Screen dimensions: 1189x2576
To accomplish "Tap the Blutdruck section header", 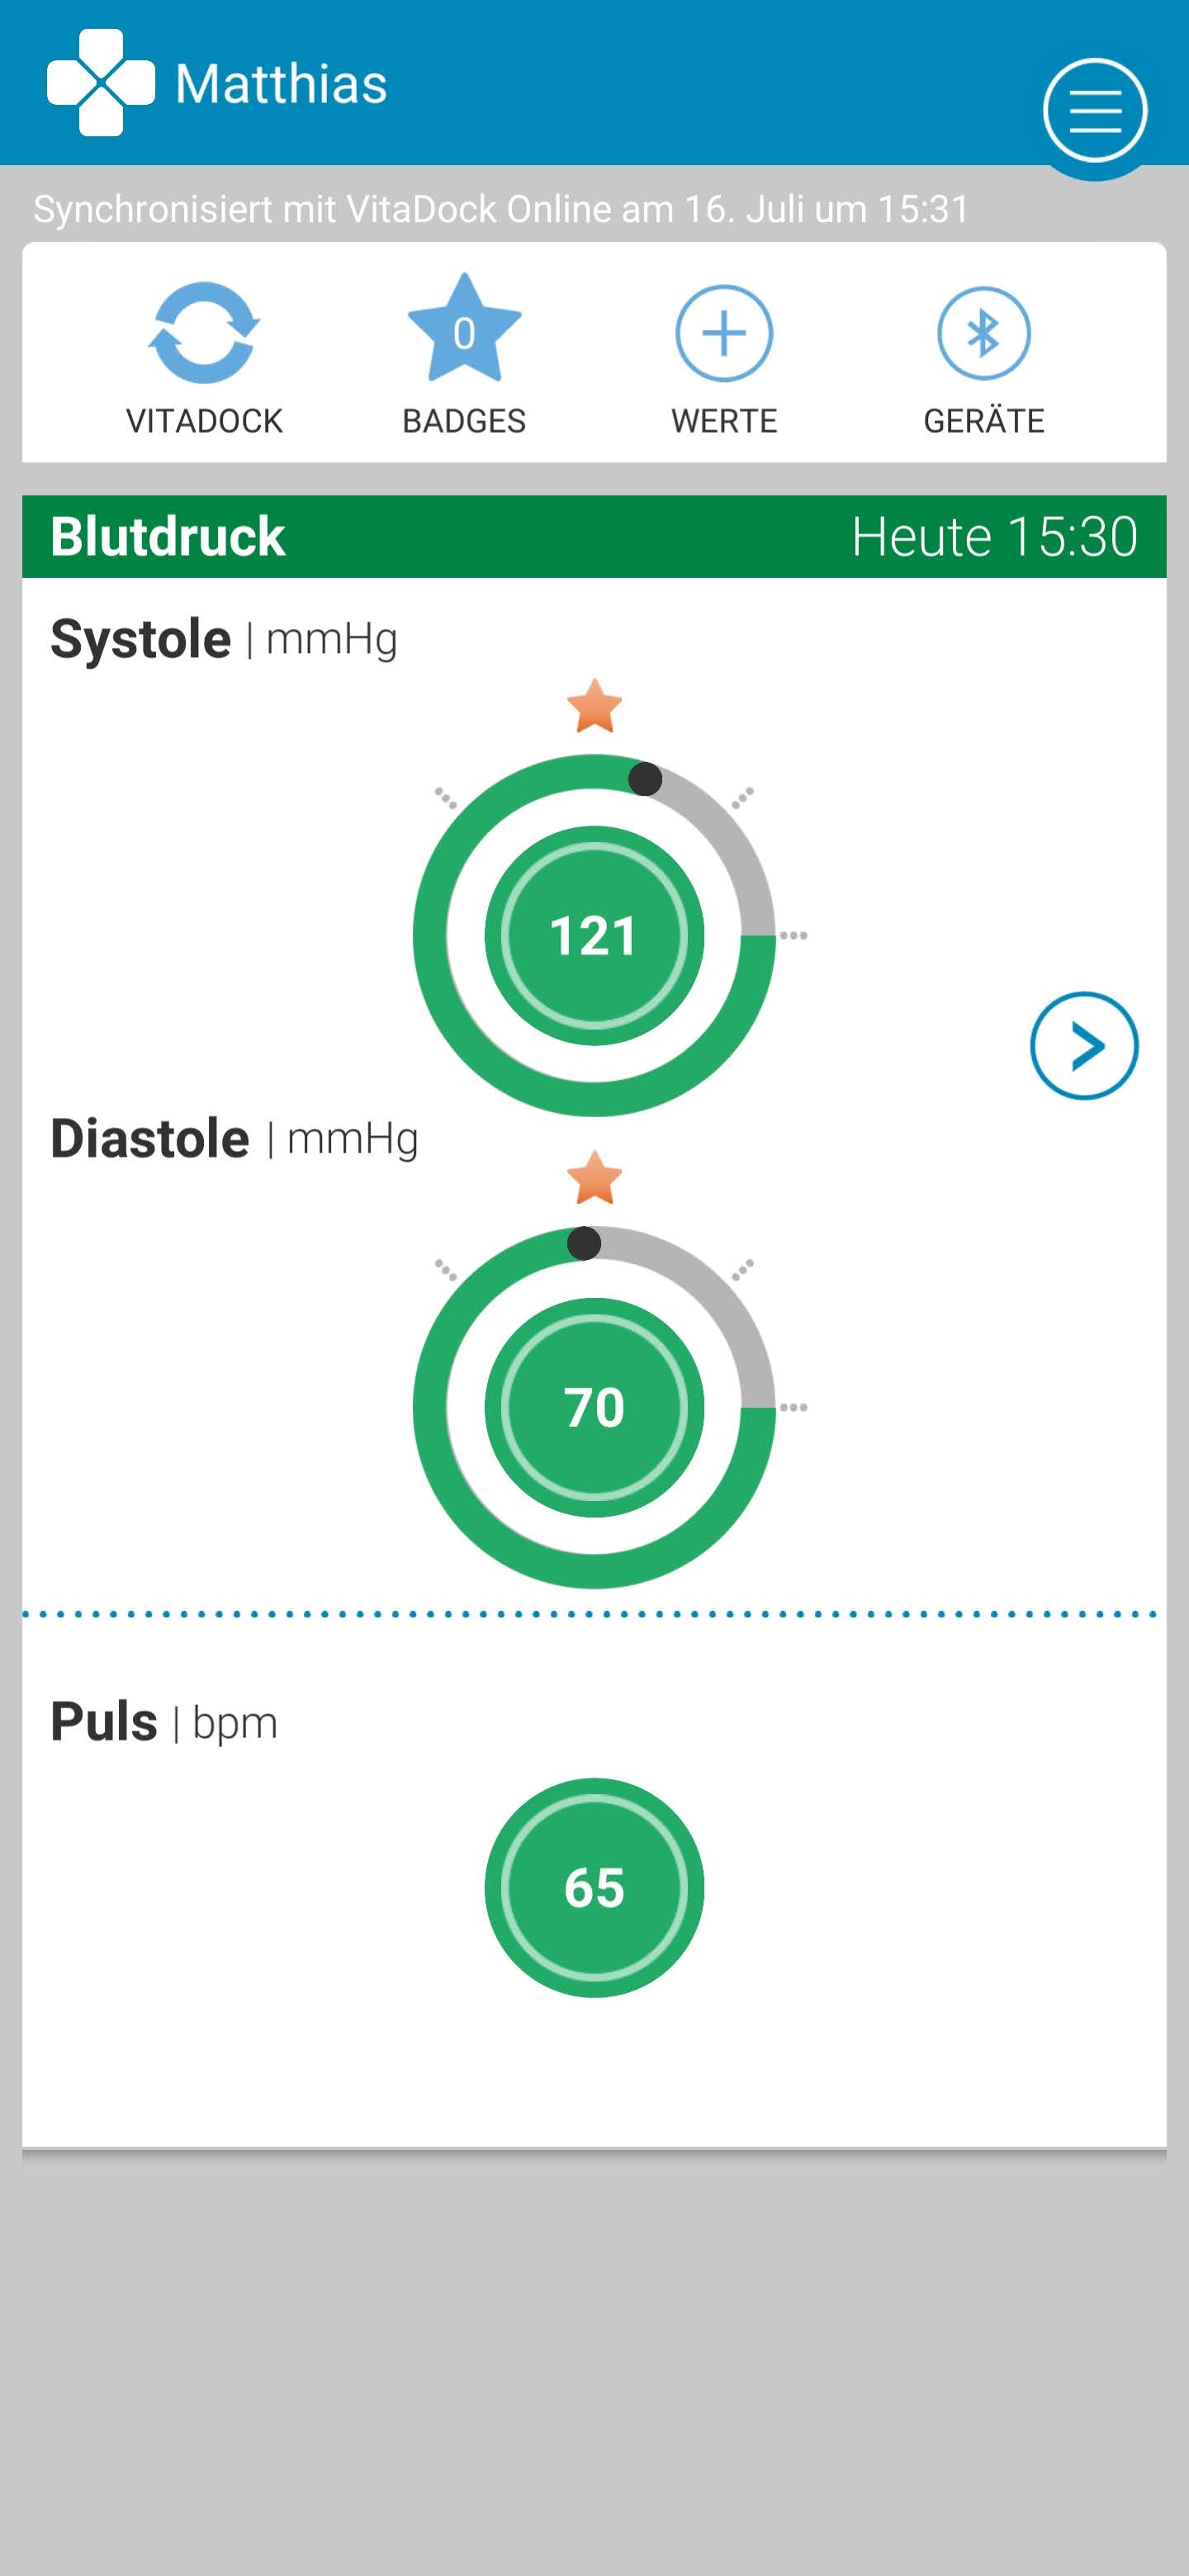I will [168, 537].
